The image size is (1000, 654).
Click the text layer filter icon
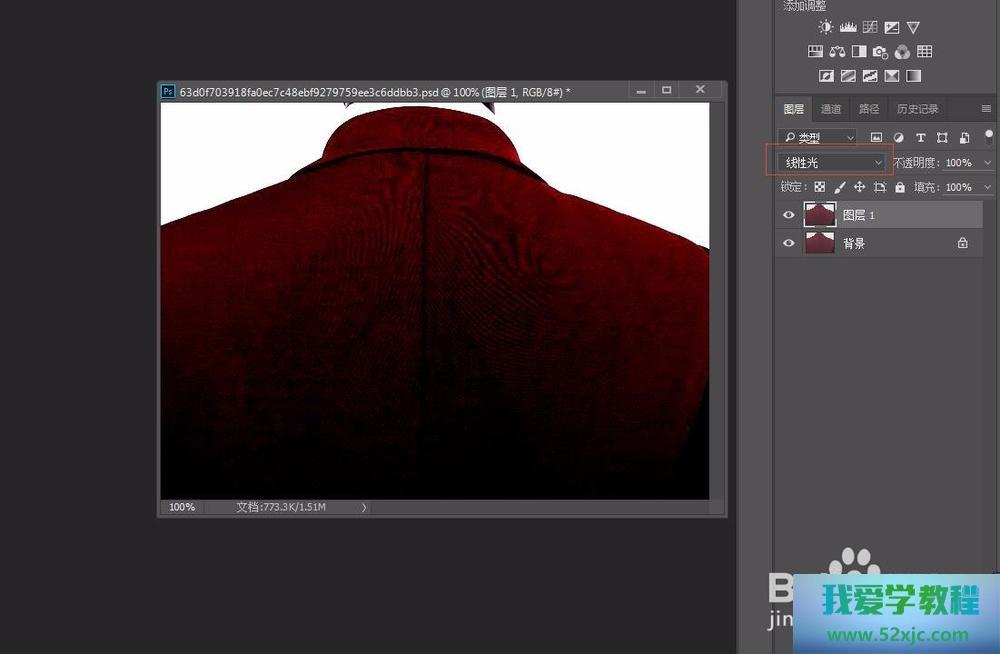pyautogui.click(x=920, y=138)
